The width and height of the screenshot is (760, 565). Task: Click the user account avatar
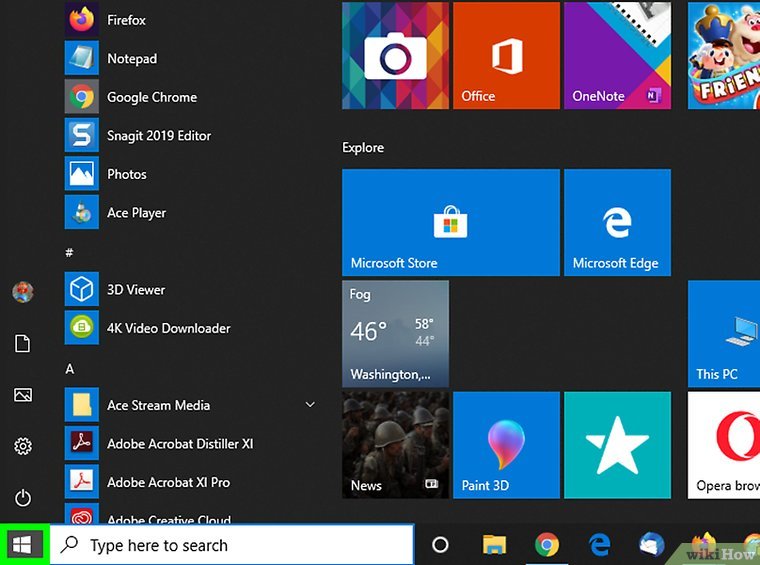tap(23, 292)
